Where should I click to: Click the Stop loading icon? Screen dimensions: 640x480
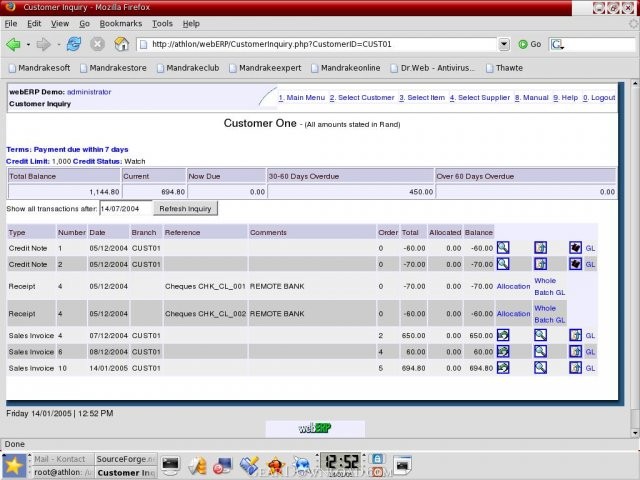click(97, 44)
